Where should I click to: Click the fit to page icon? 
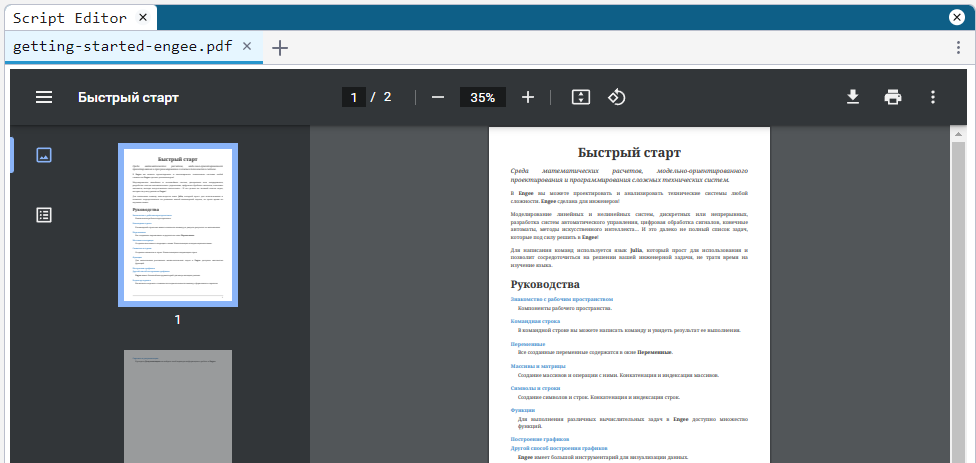tap(581, 97)
